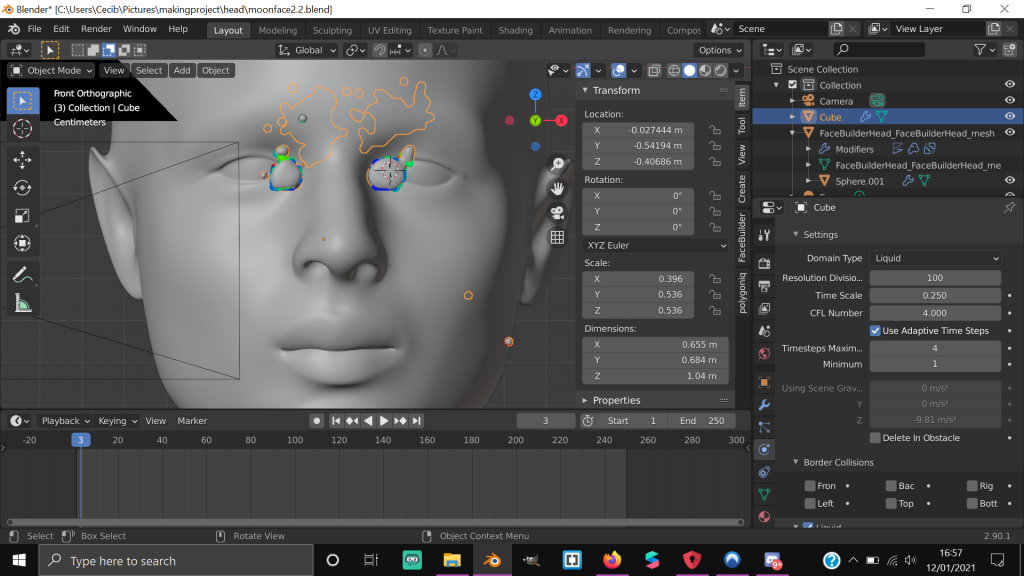Collapse the Transform panel

tap(585, 90)
